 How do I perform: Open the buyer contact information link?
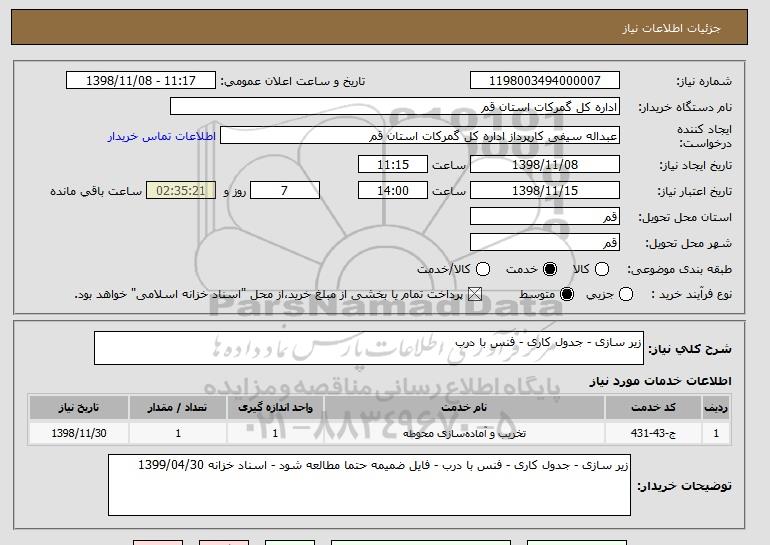pos(162,136)
